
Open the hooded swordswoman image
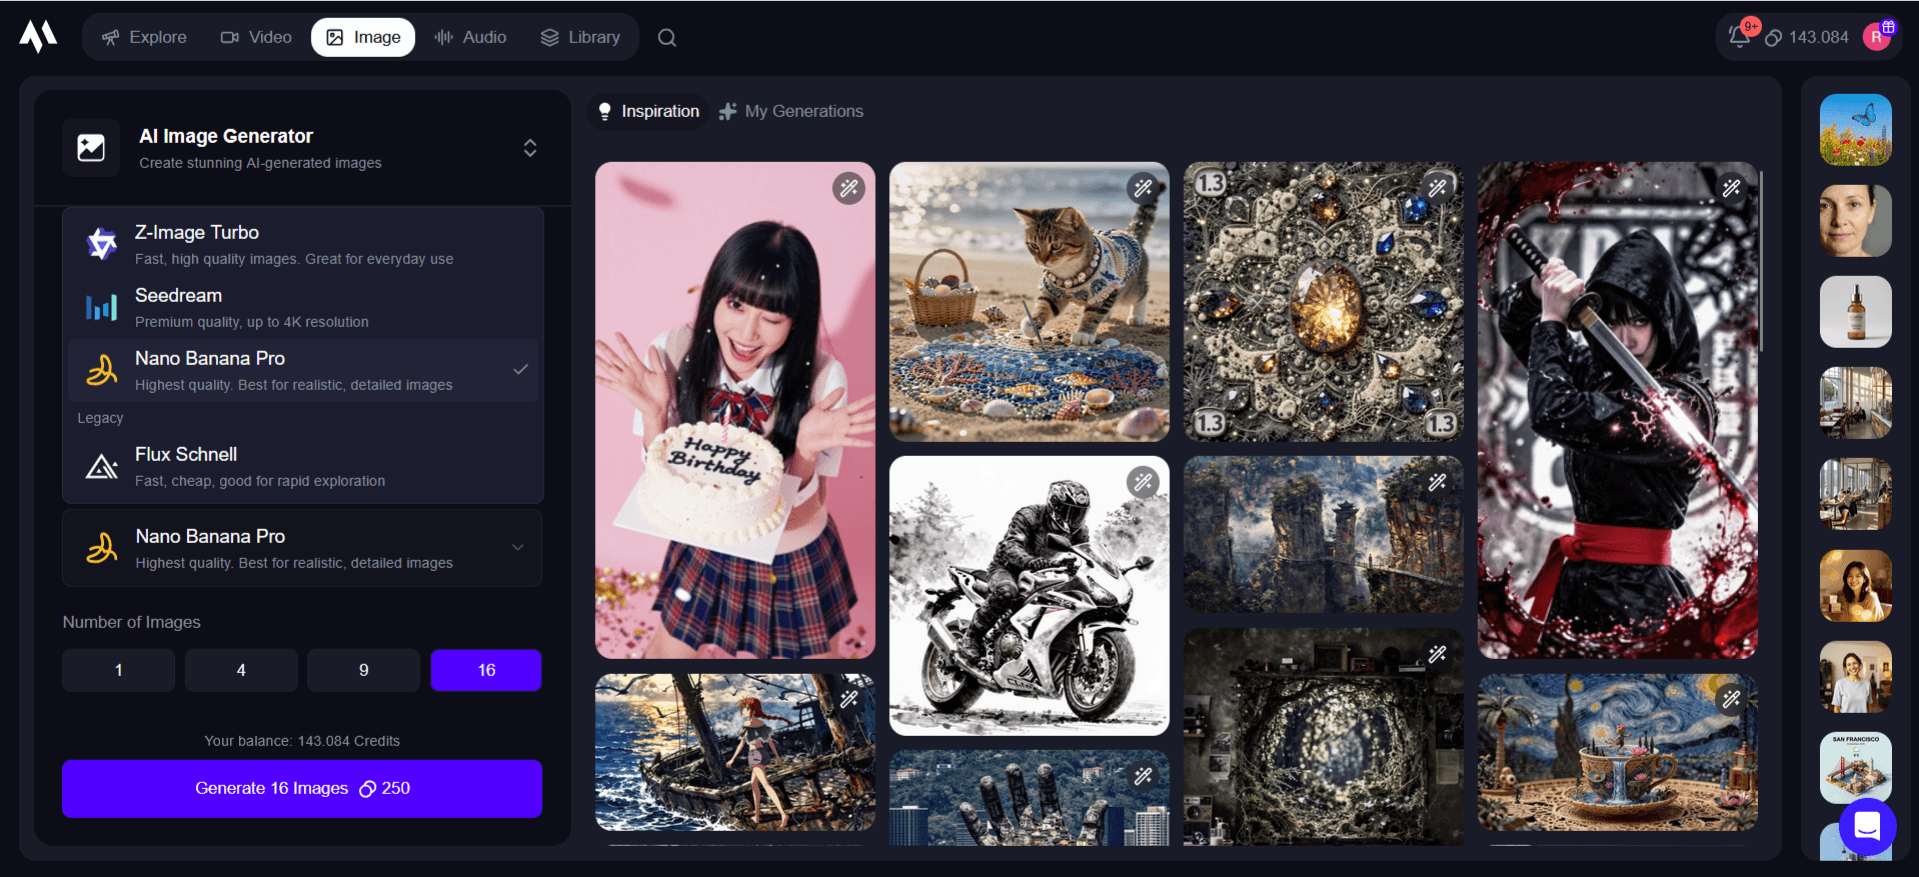[x=1617, y=410]
